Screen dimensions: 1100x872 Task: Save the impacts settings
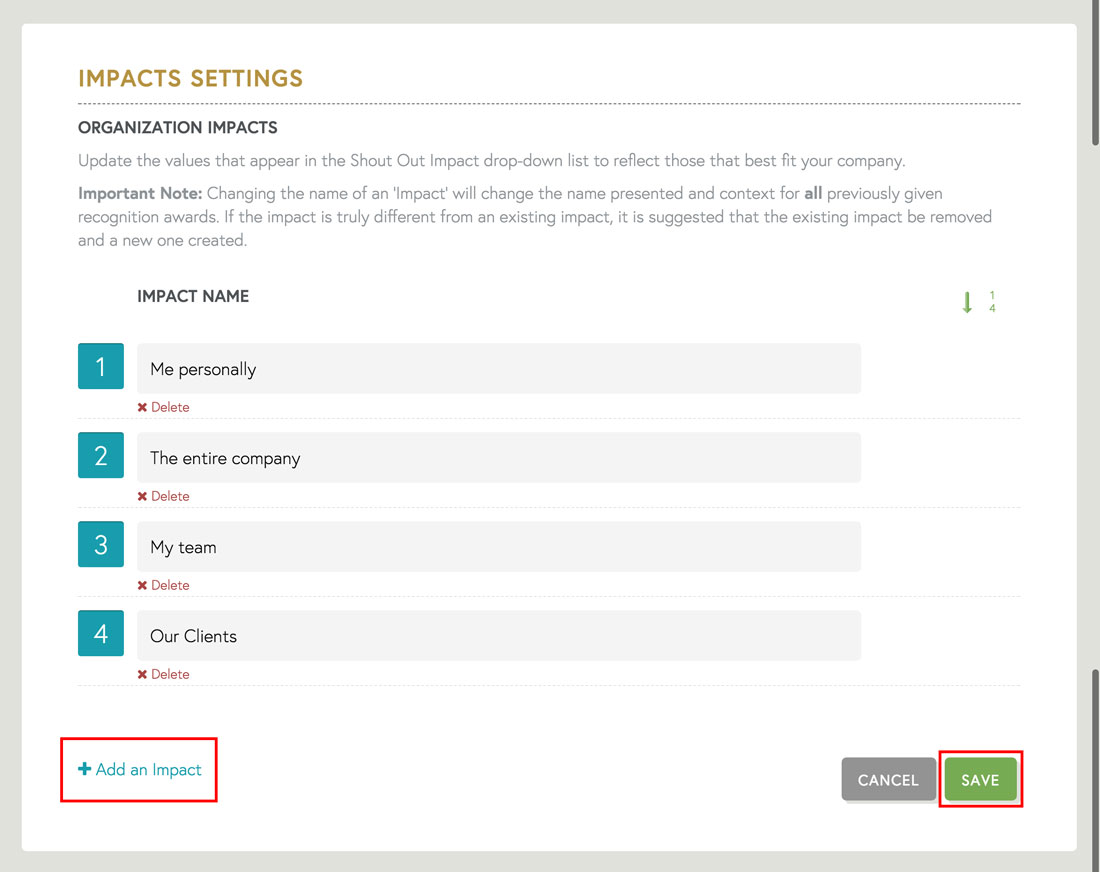tap(980, 779)
